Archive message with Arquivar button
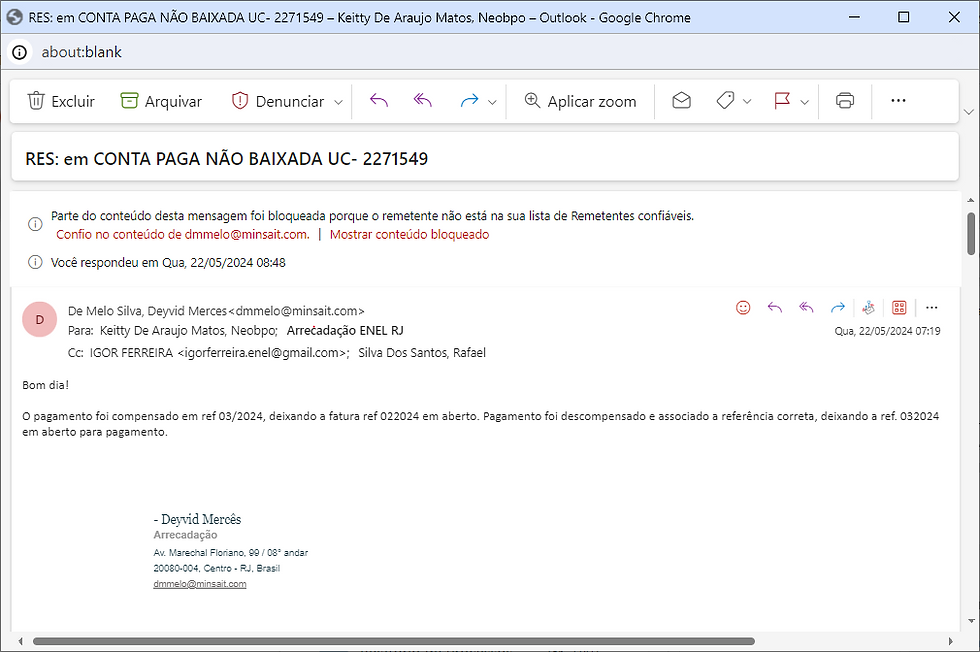This screenshot has height=652, width=980. tap(161, 101)
